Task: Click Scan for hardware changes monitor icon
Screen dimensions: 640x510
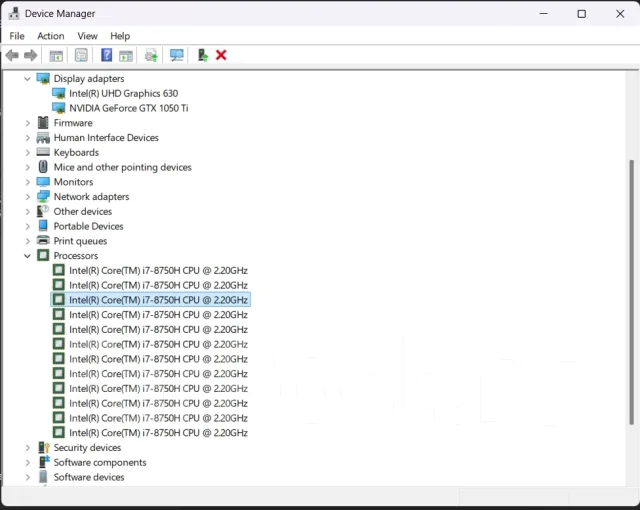Action: (x=177, y=55)
